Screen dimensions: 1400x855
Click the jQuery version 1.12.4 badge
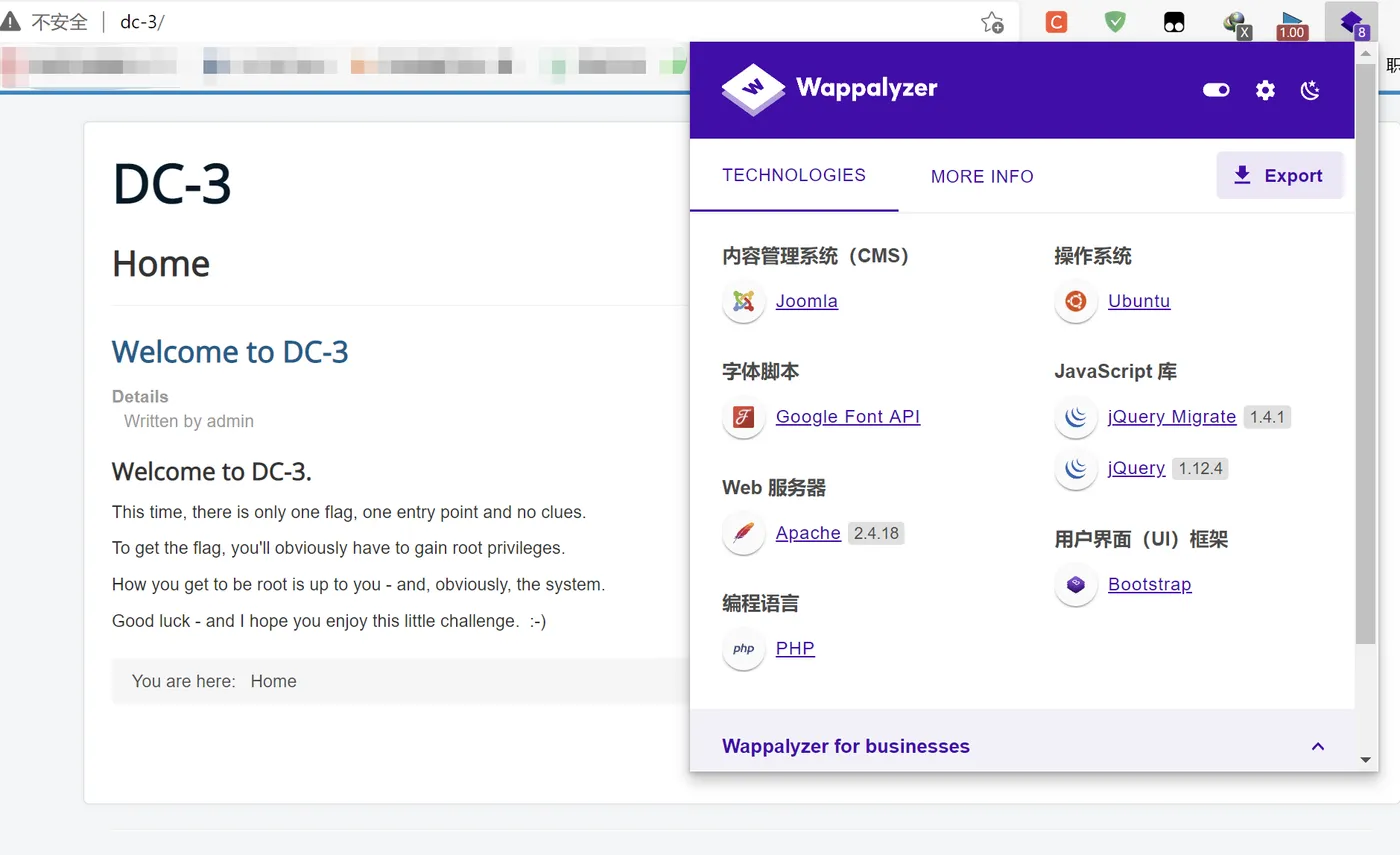[x=1200, y=468]
